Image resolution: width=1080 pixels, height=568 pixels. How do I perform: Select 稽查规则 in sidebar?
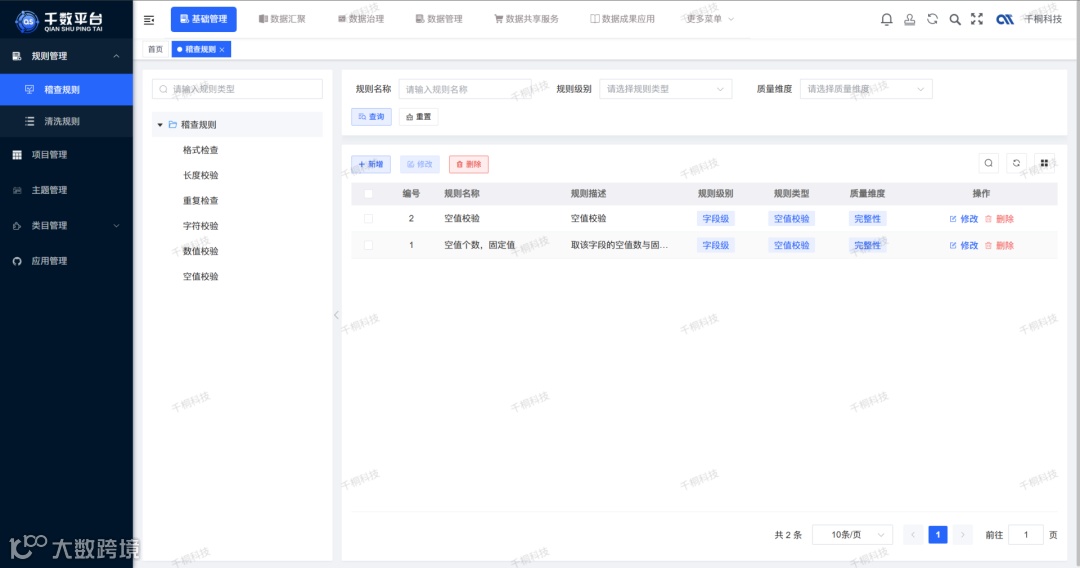[66, 90]
